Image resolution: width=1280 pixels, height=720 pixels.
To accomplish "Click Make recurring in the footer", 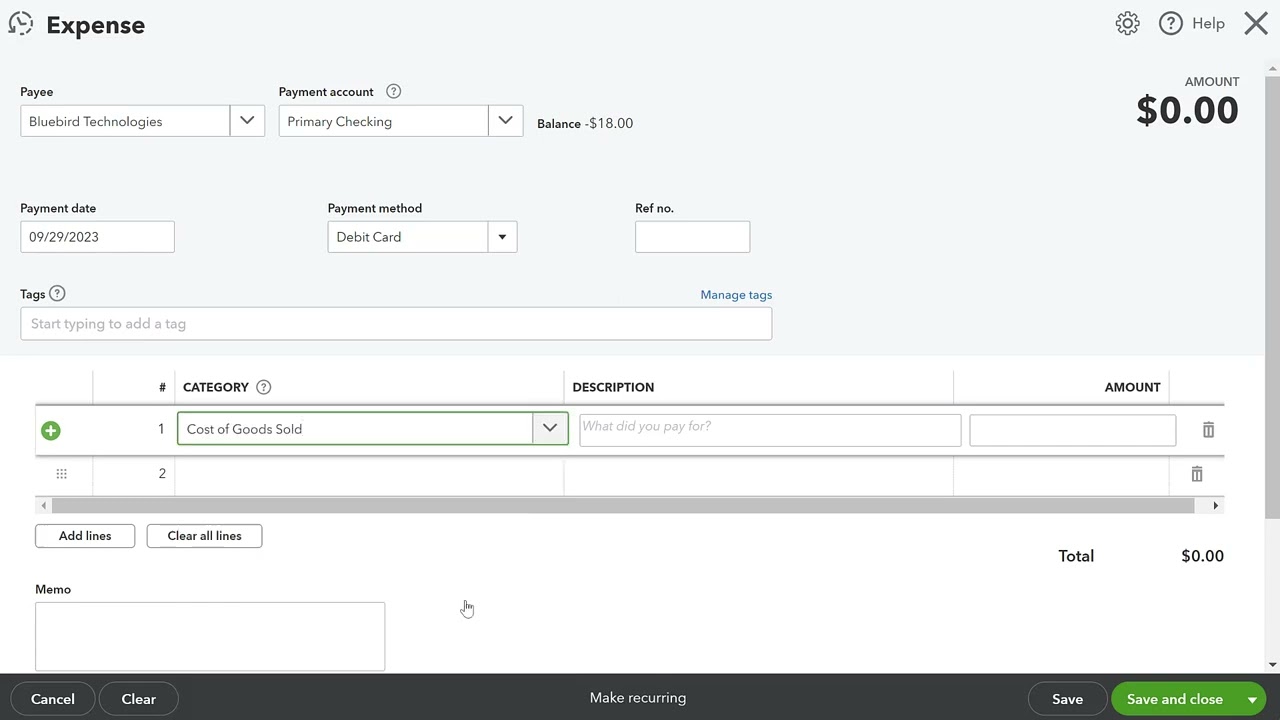I will (638, 698).
